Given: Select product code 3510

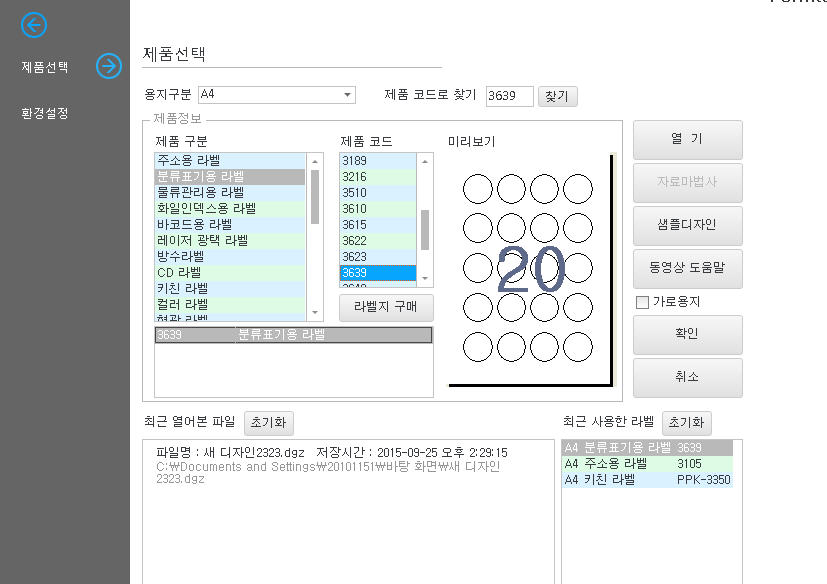Looking at the screenshot, I should 378,192.
